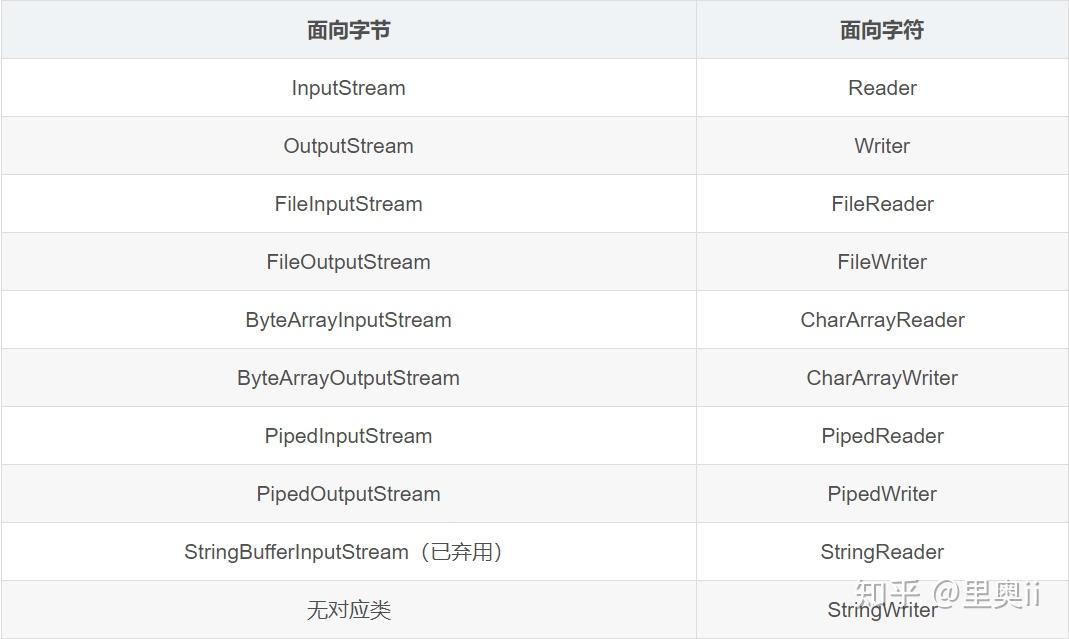Click the ByteArrayOutputStream entry
The image size is (1069, 639).
tap(348, 378)
